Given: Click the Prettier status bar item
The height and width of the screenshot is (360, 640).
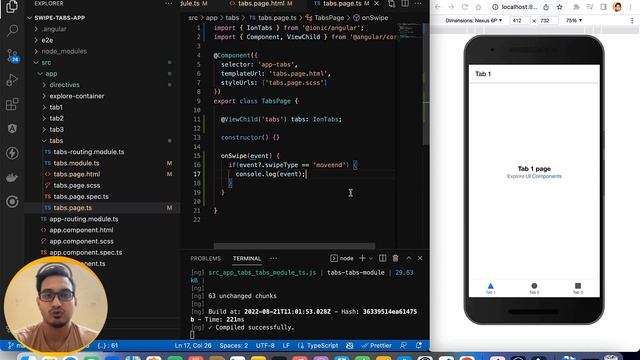Looking at the screenshot, I should pyautogui.click(x=376, y=346).
